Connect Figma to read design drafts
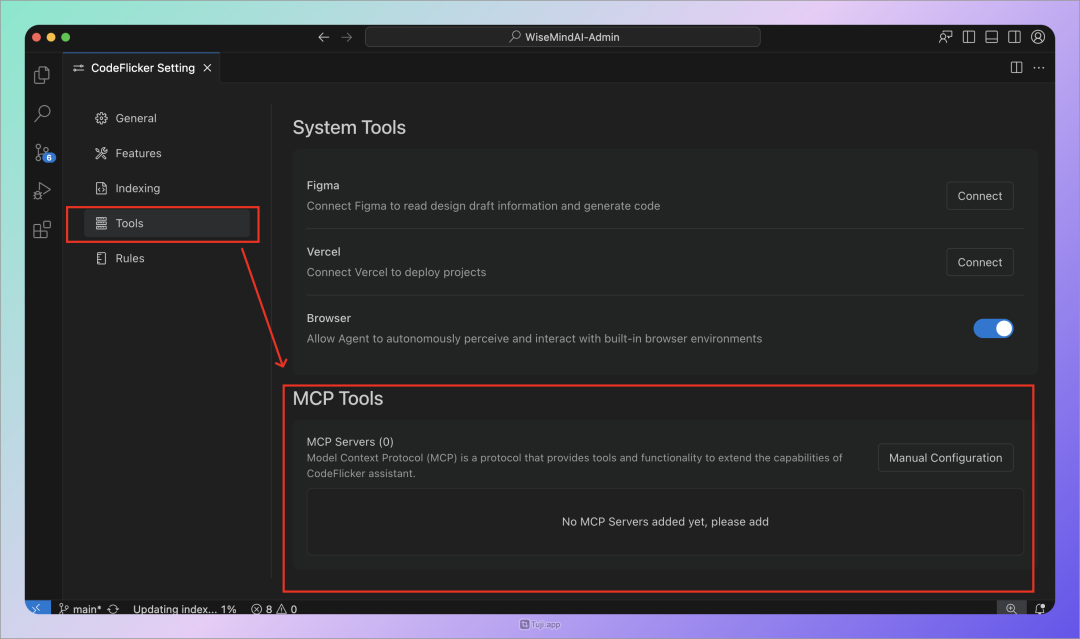 [979, 195]
